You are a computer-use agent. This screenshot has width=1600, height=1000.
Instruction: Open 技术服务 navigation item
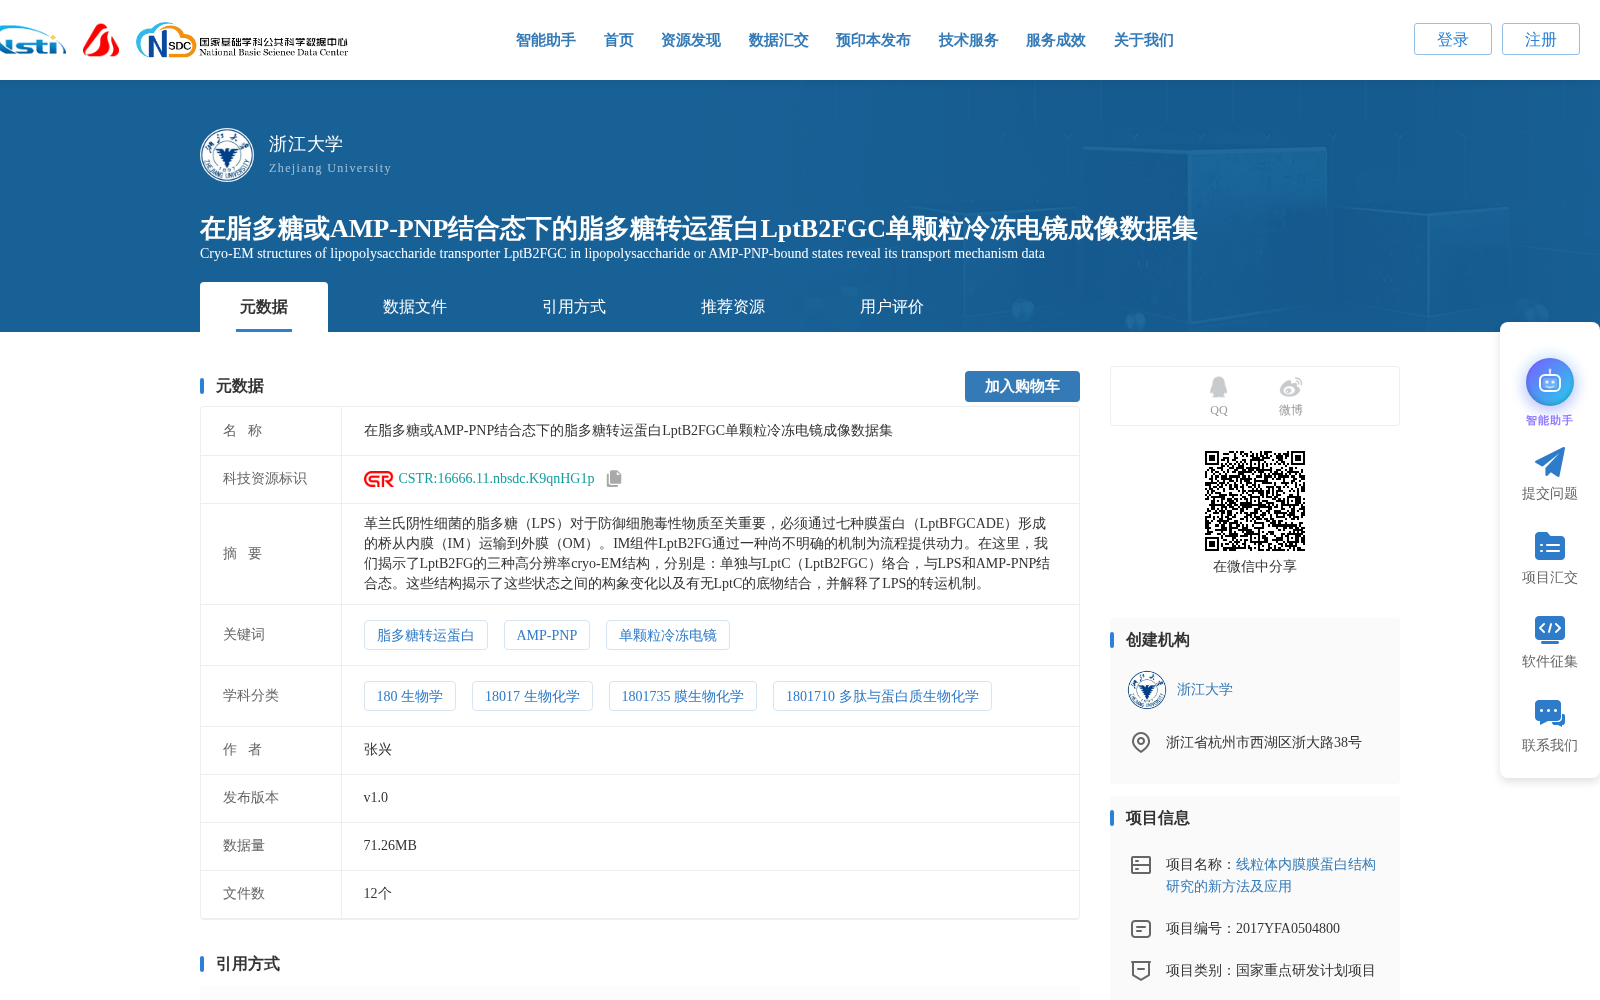(969, 40)
